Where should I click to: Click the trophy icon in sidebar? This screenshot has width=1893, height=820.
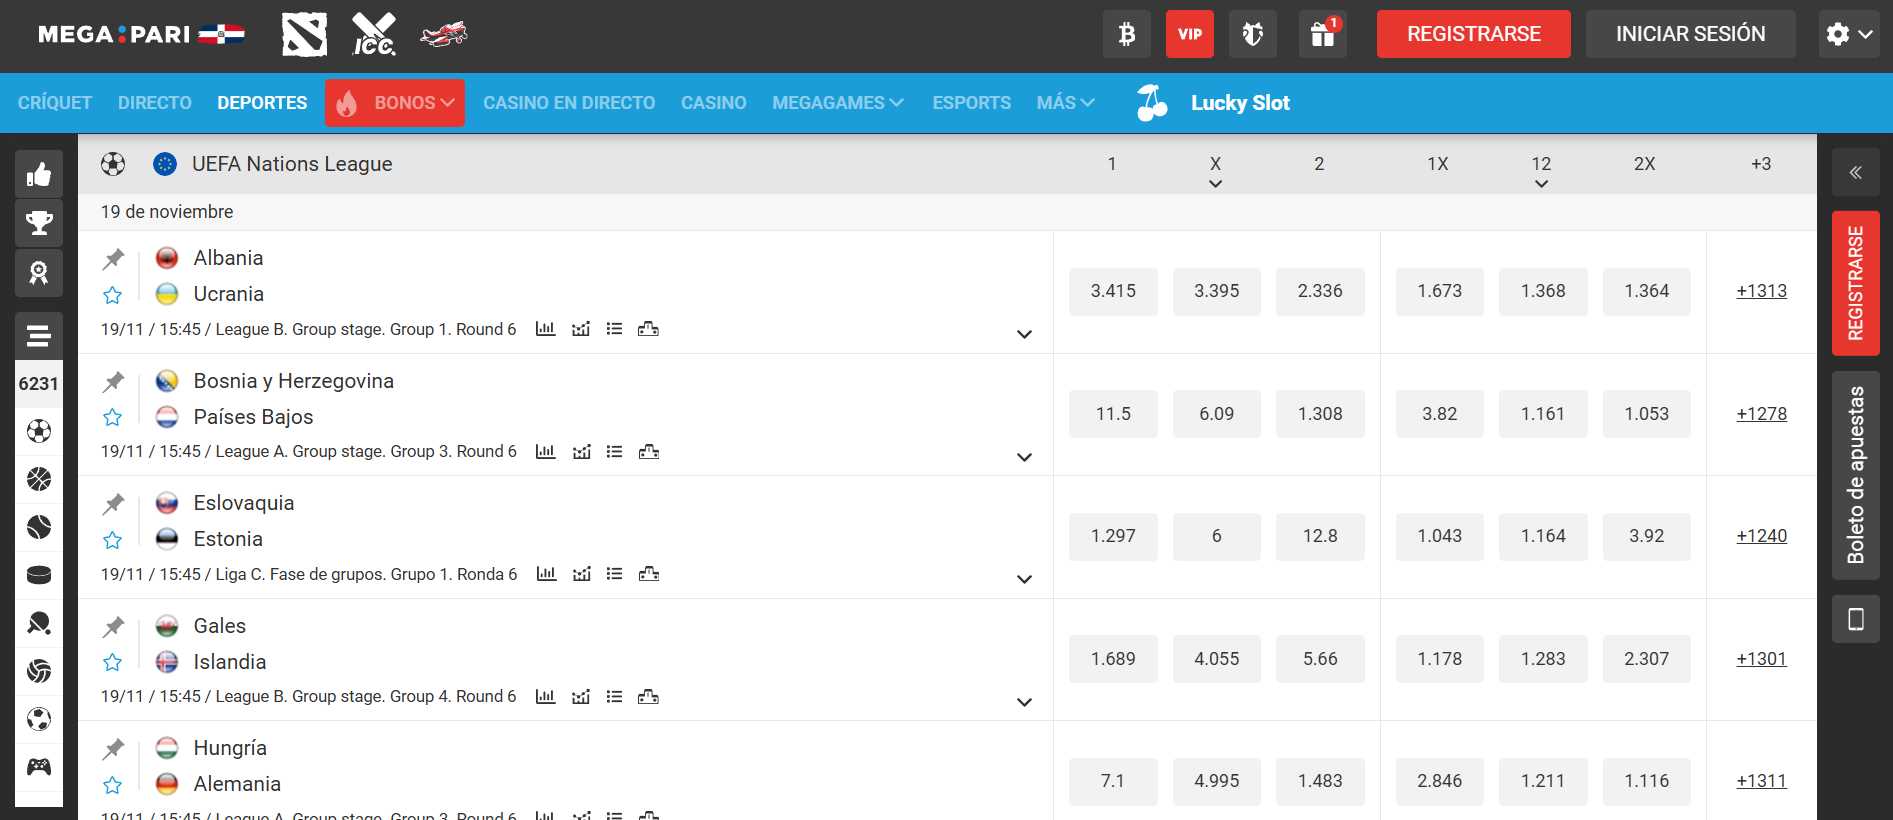[39, 223]
